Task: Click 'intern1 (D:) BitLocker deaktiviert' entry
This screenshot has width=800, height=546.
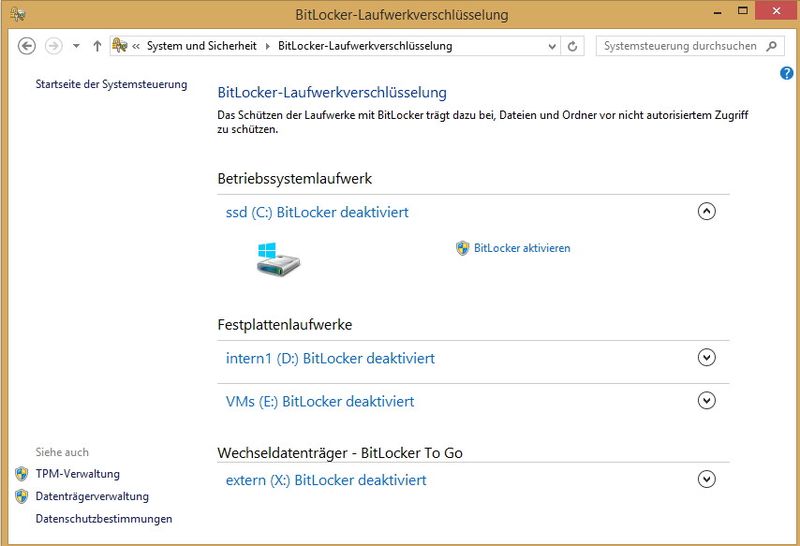Action: click(x=330, y=358)
